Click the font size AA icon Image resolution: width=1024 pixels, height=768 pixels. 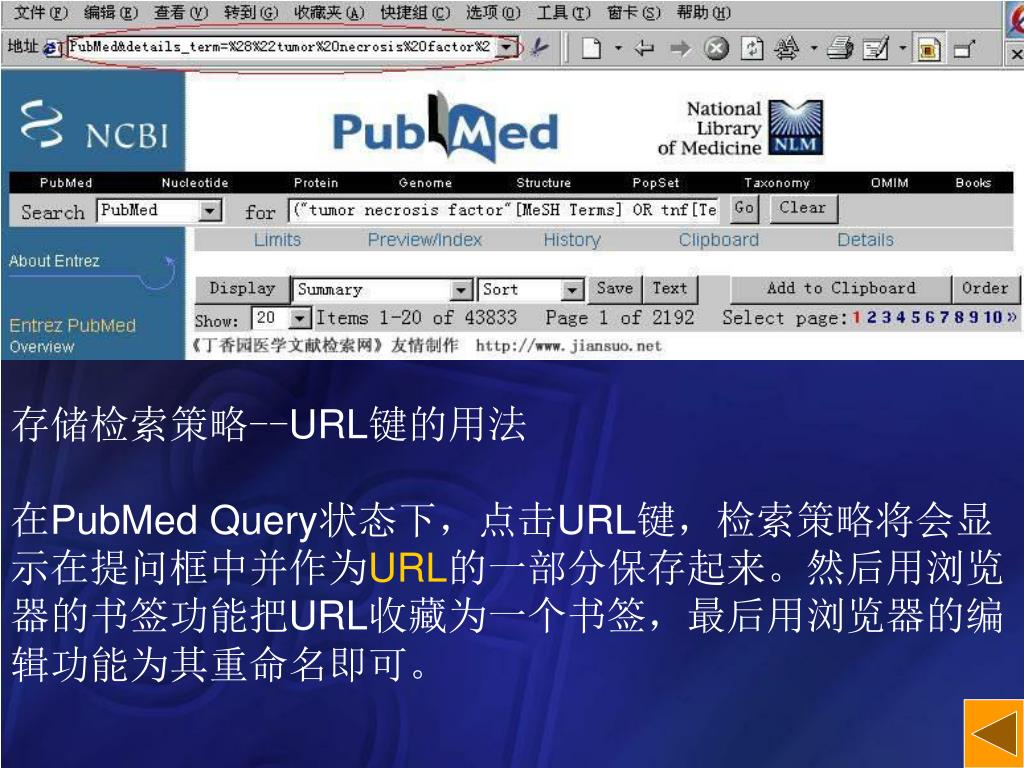[787, 48]
